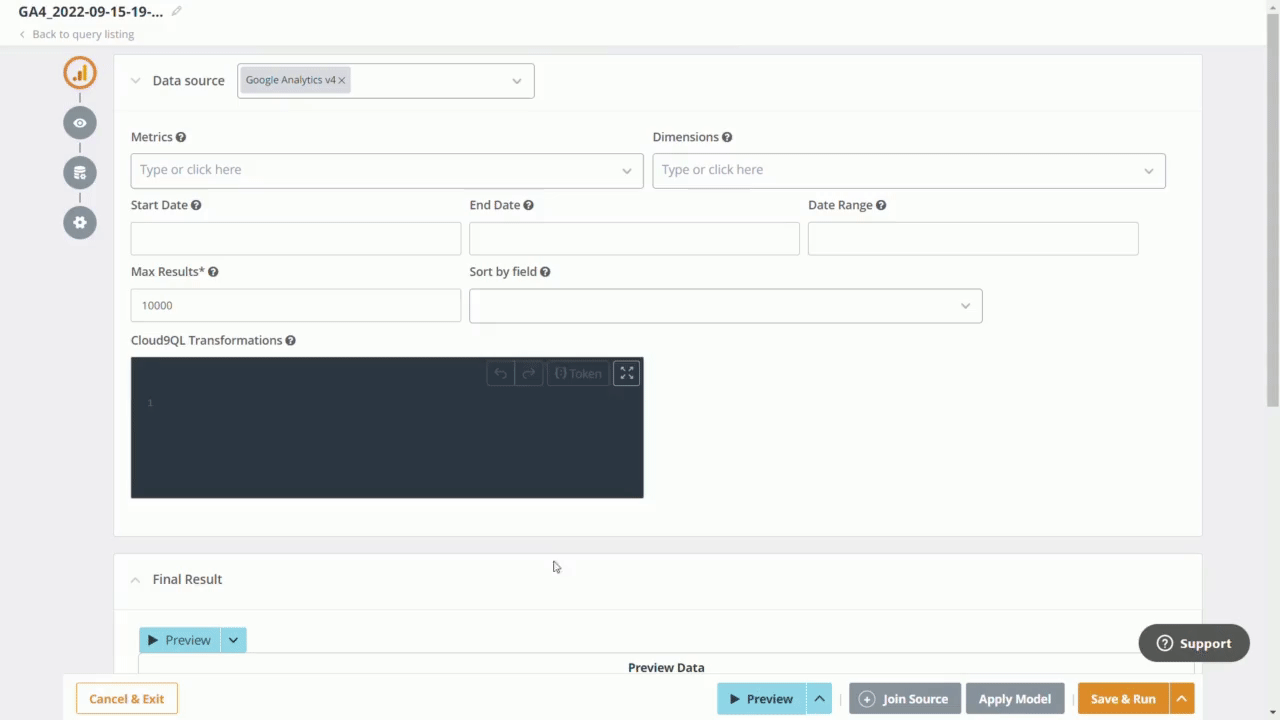
Task: Click the gear settings step icon
Action: click(80, 222)
